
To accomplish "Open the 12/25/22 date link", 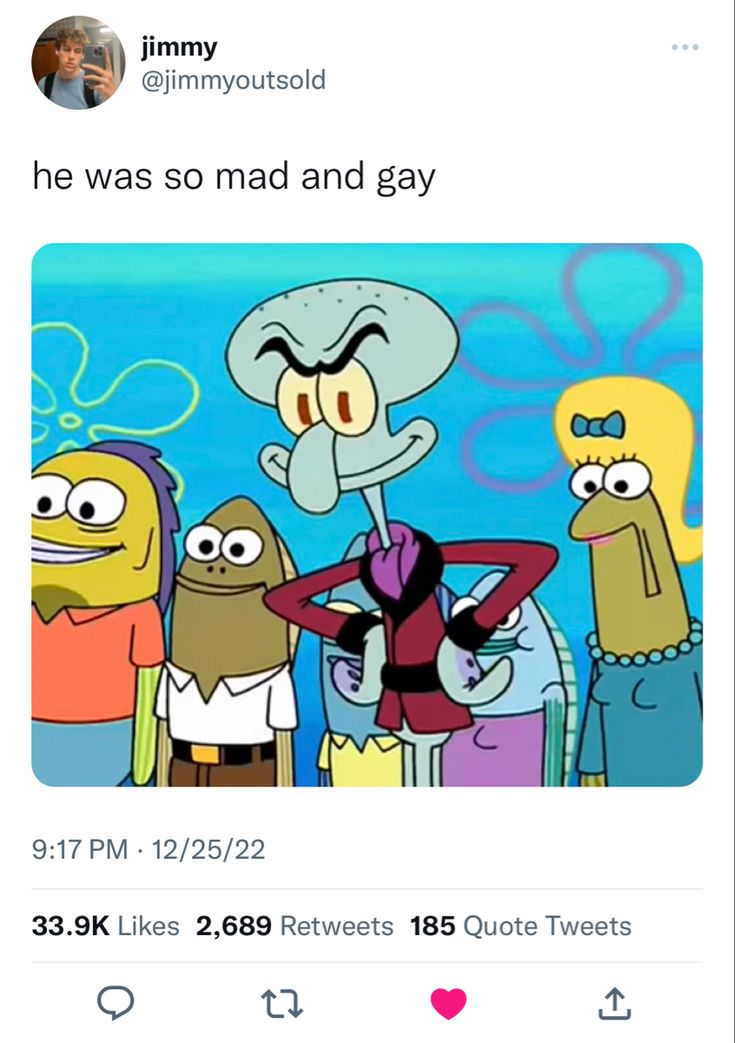I will (209, 849).
